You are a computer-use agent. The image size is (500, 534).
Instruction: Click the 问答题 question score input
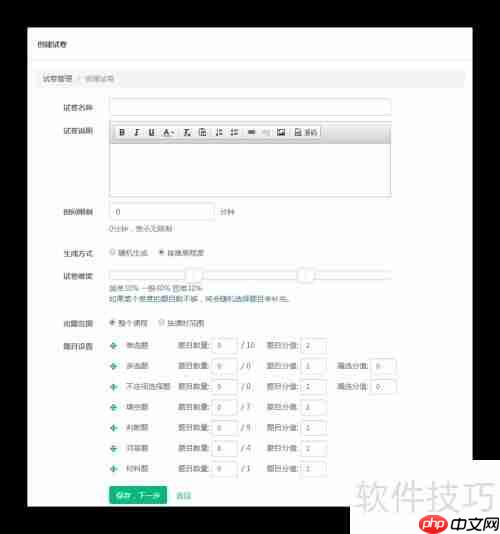pos(314,449)
